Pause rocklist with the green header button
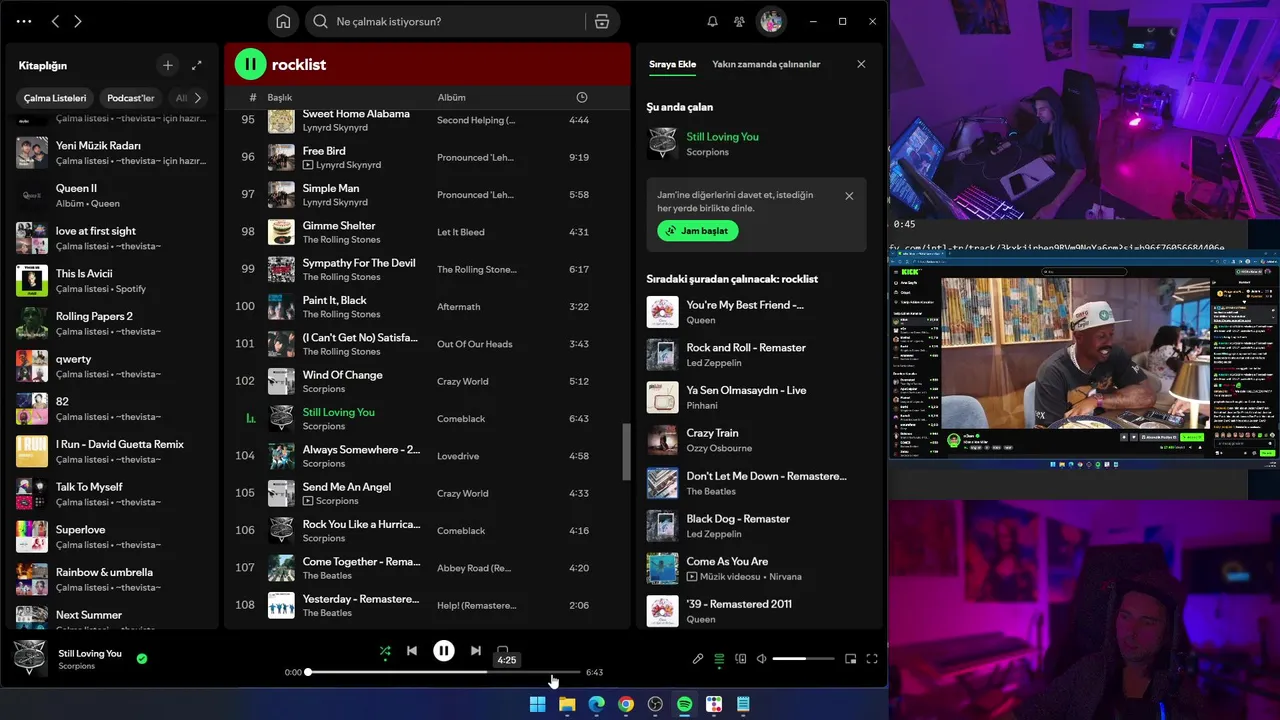 pos(250,64)
